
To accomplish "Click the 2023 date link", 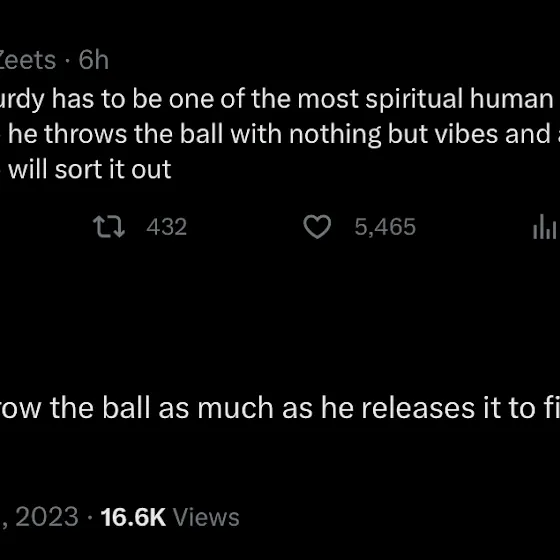I will 47,517.
